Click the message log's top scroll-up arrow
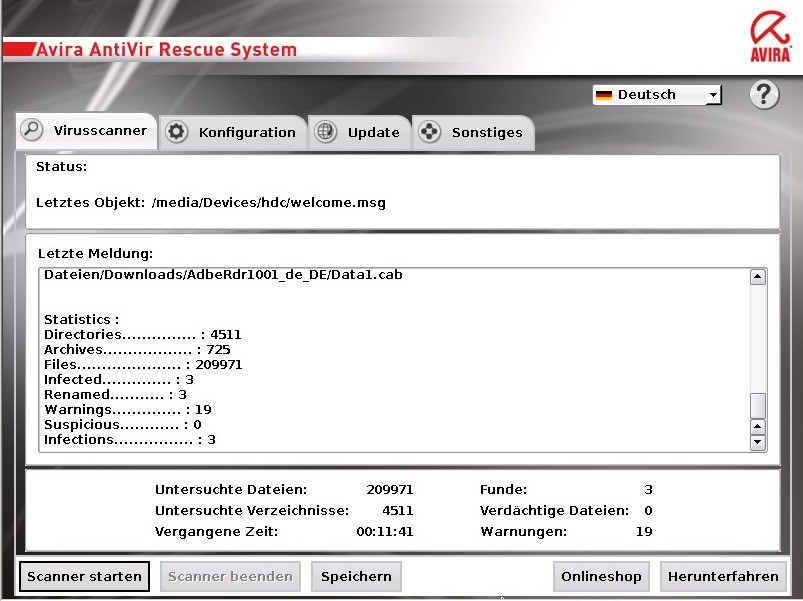Image resolution: width=803 pixels, height=601 pixels. click(758, 277)
